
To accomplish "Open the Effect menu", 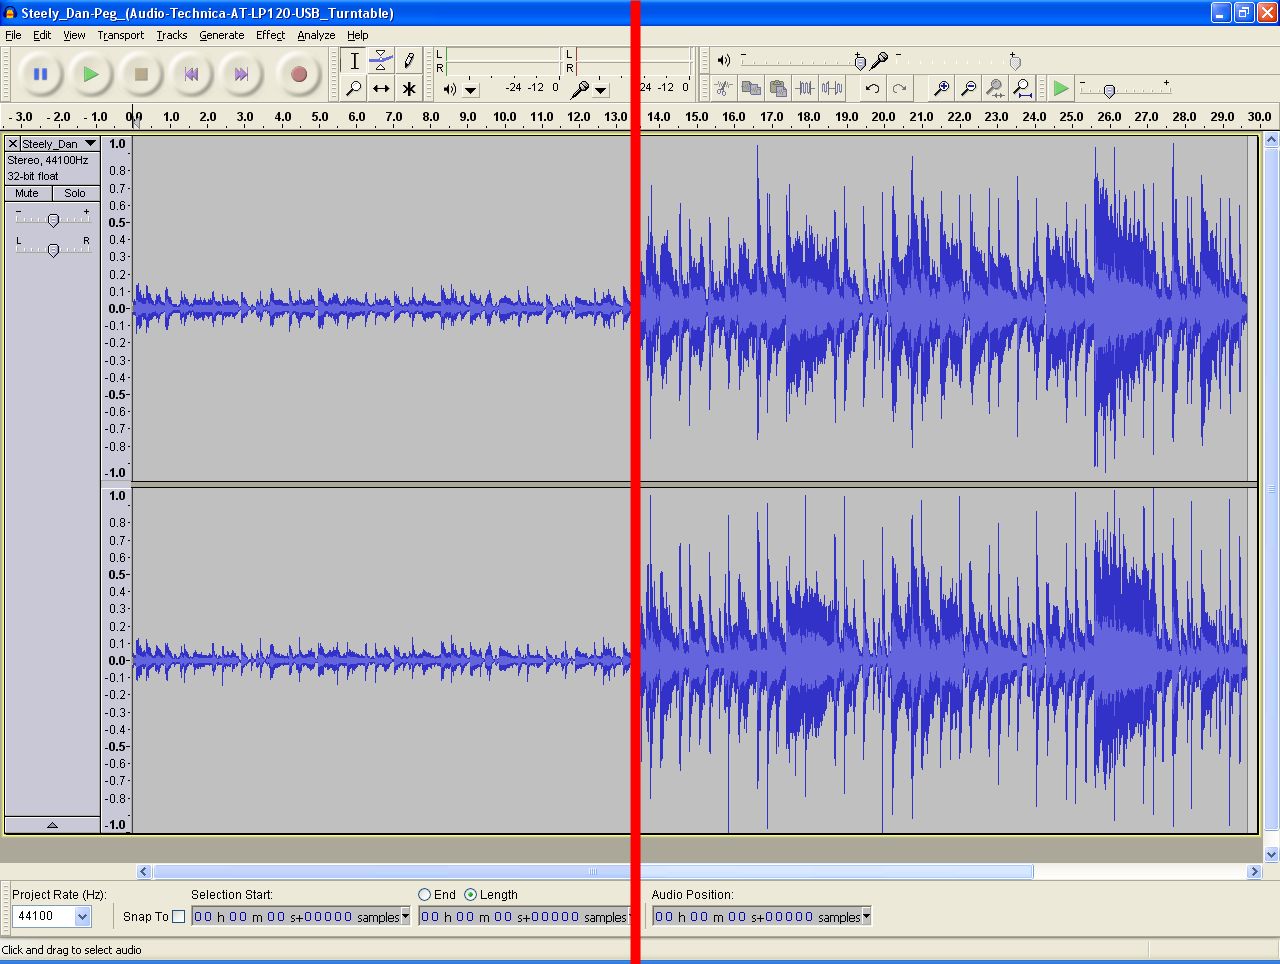I will click(x=270, y=35).
